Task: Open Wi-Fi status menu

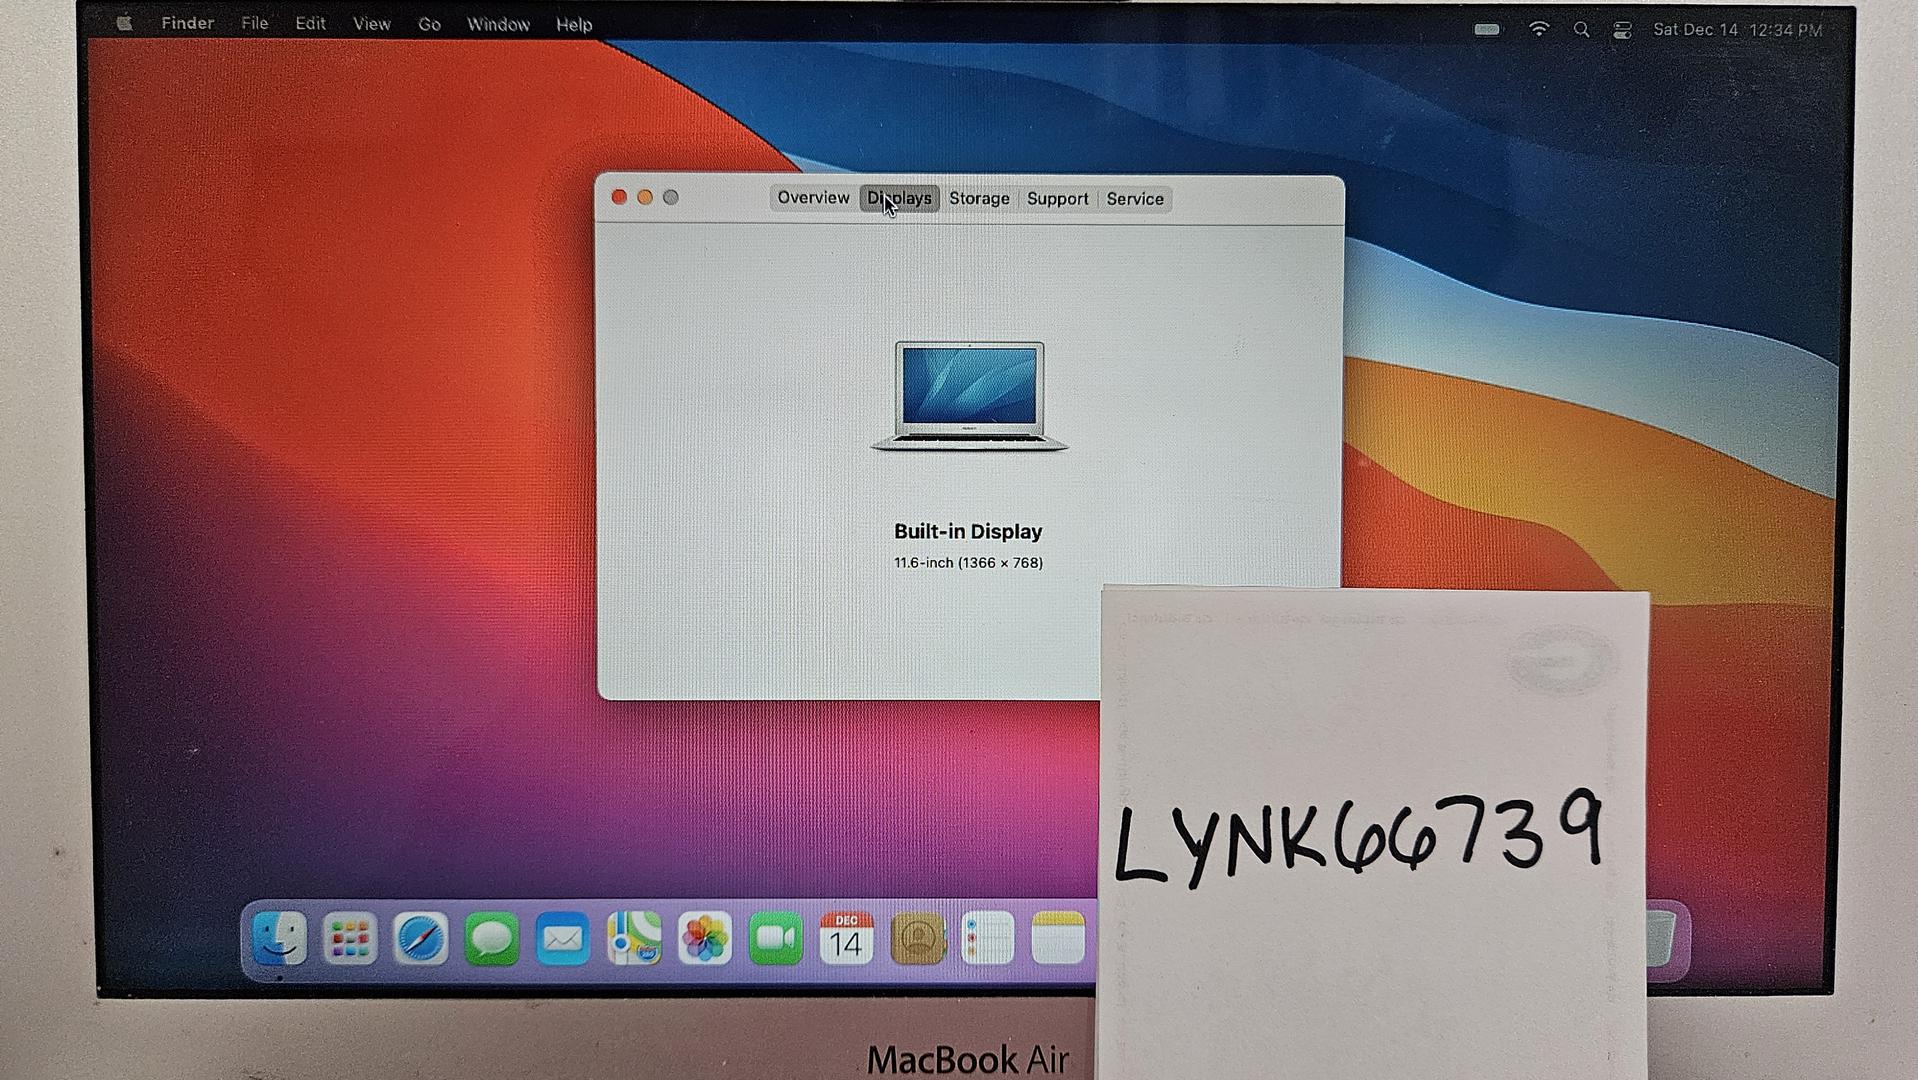Action: pos(1539,29)
